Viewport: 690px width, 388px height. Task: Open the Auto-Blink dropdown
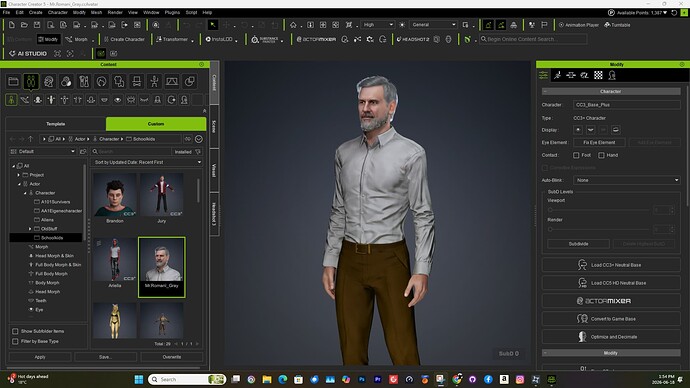(x=627, y=180)
